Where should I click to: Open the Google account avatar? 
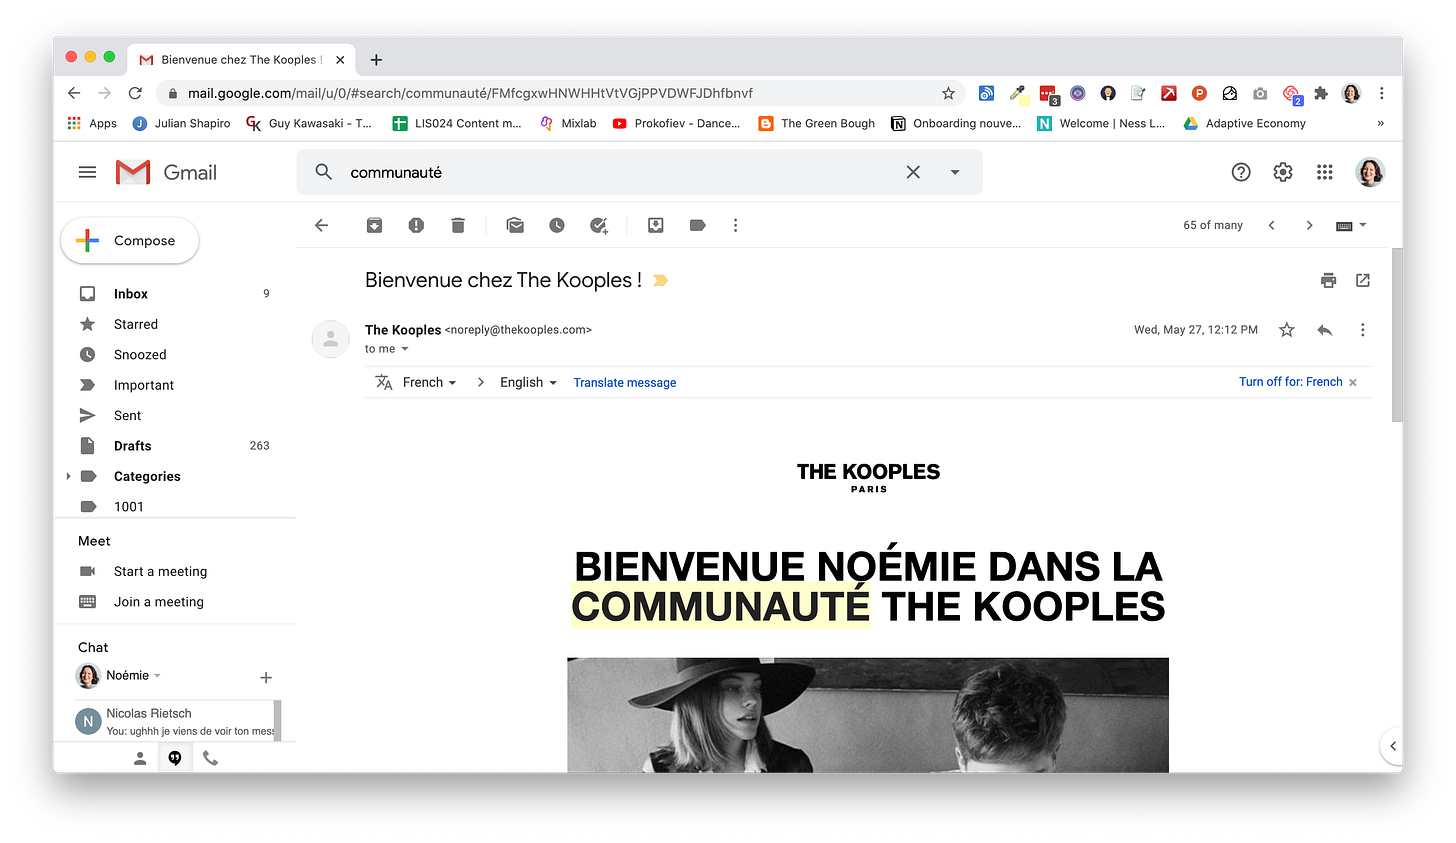click(x=1370, y=173)
